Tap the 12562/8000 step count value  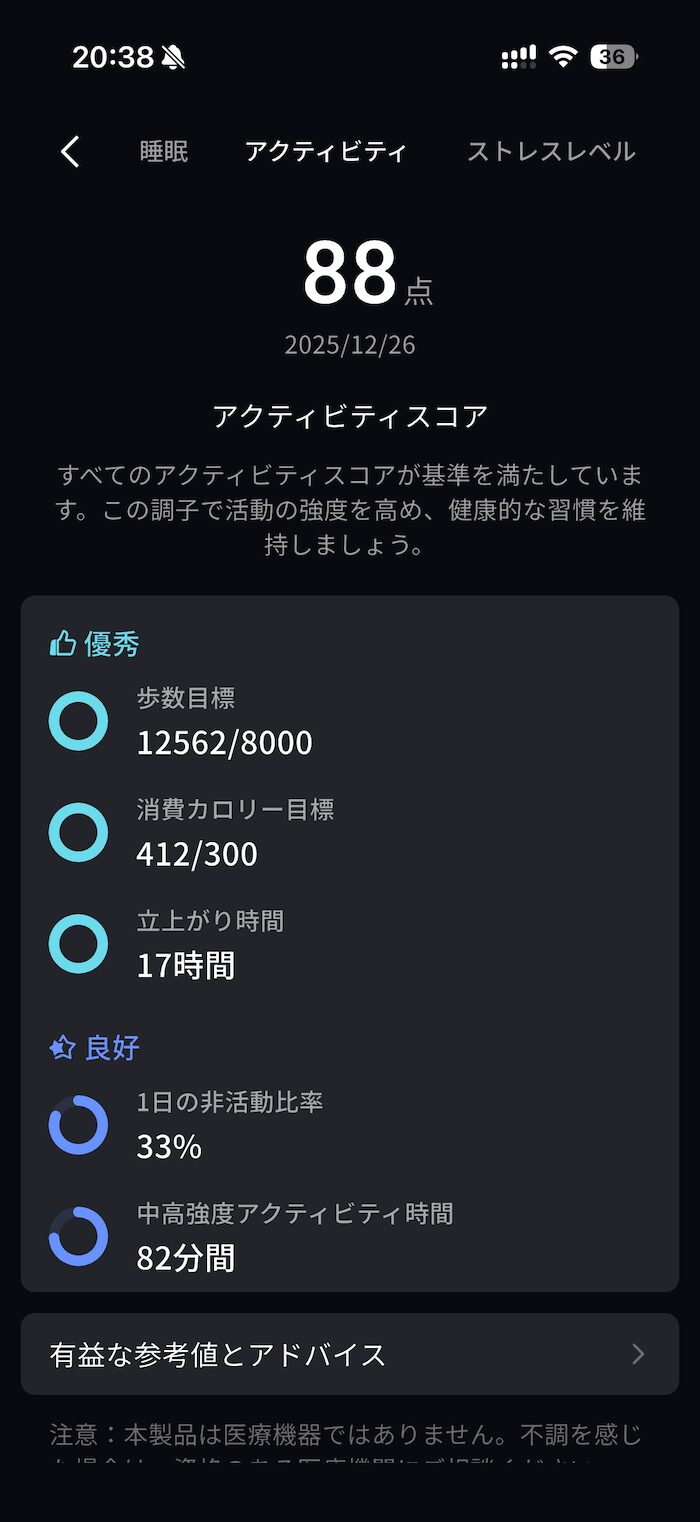tap(225, 743)
